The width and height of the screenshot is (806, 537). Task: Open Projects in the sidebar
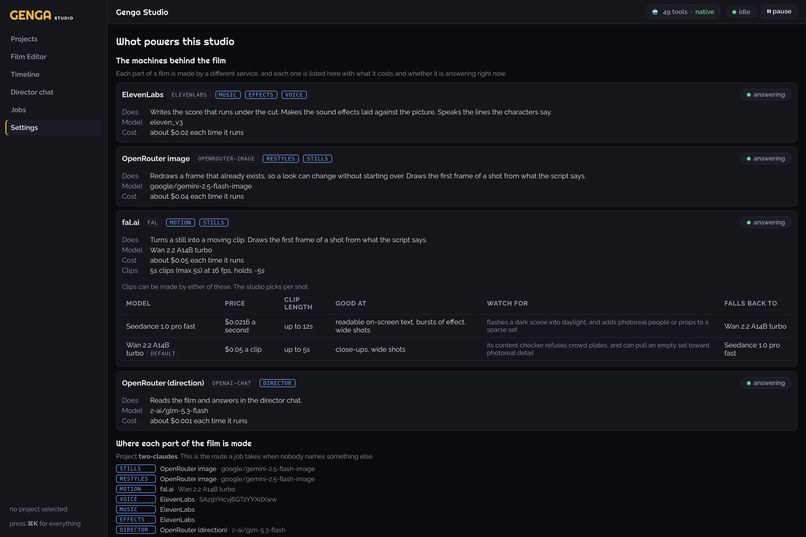[x=53, y=39]
